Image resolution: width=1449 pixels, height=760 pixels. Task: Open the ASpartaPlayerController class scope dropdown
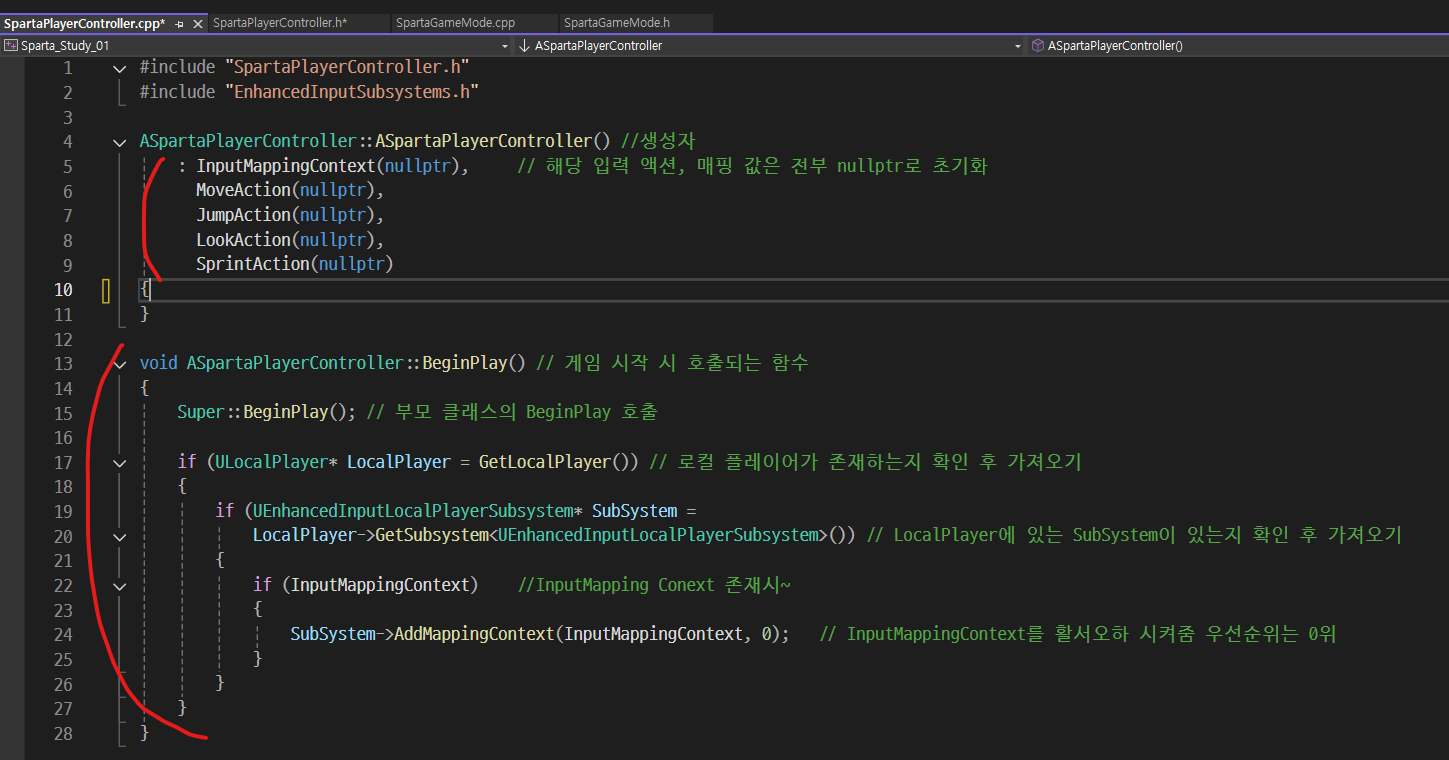[x=1018, y=46]
